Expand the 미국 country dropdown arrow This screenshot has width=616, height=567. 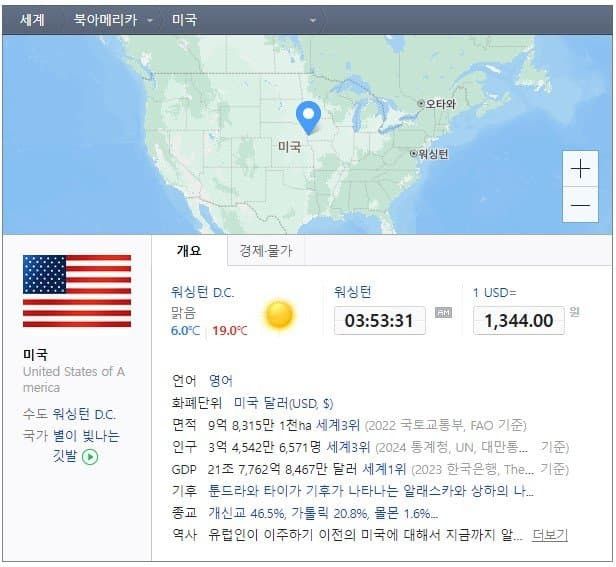313,20
